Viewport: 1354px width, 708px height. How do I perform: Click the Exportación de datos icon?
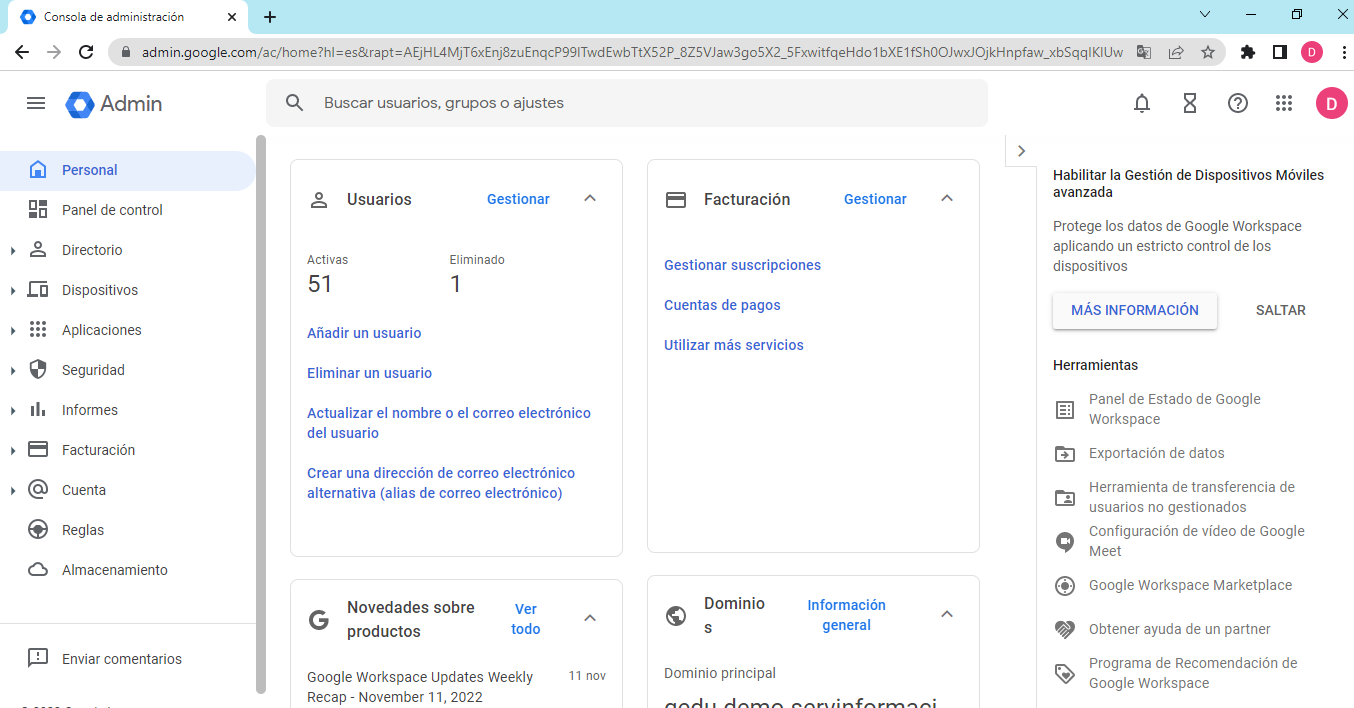pyautogui.click(x=1065, y=454)
